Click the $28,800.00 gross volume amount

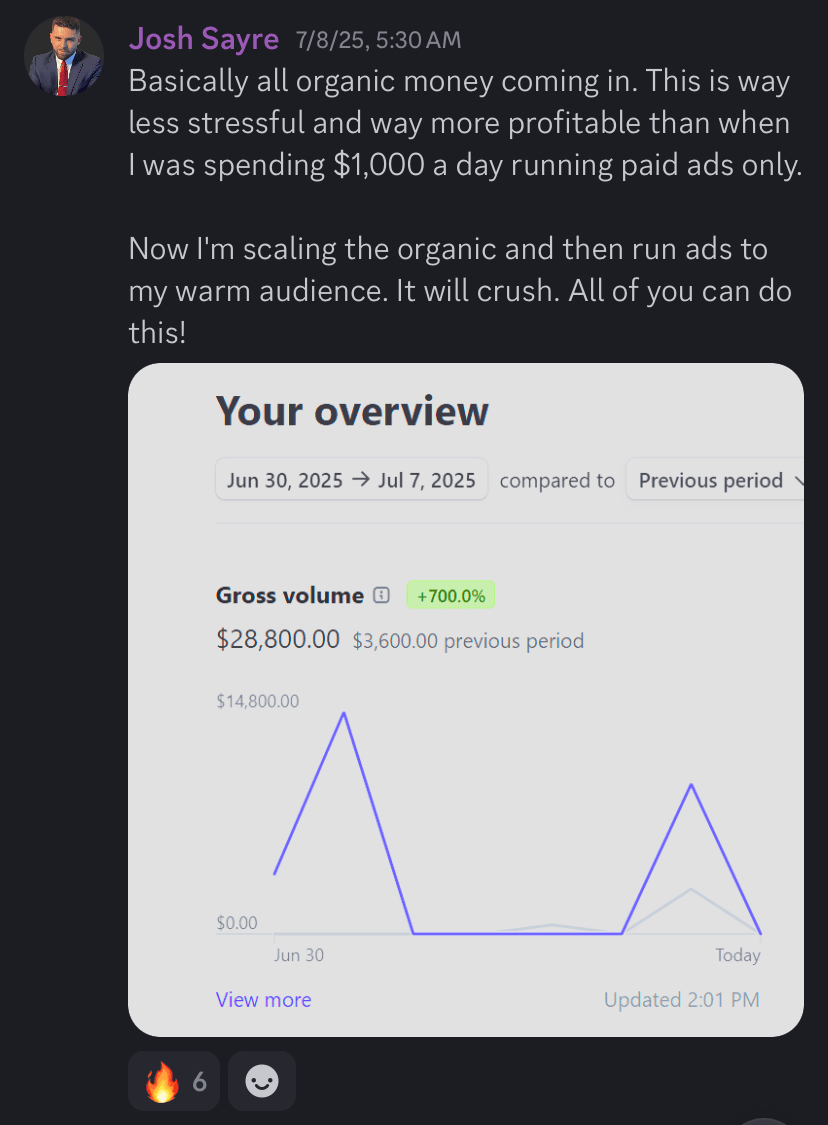coord(278,640)
